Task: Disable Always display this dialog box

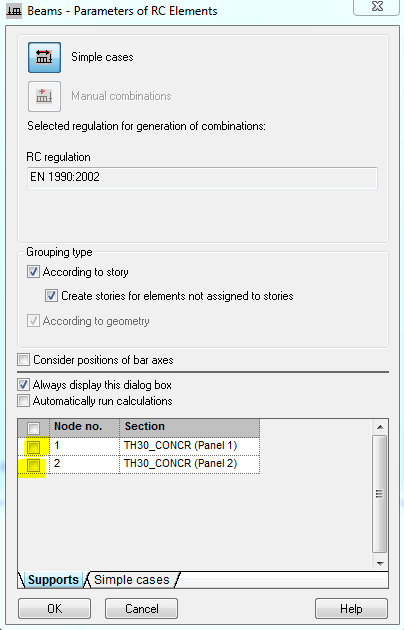Action: (24, 385)
